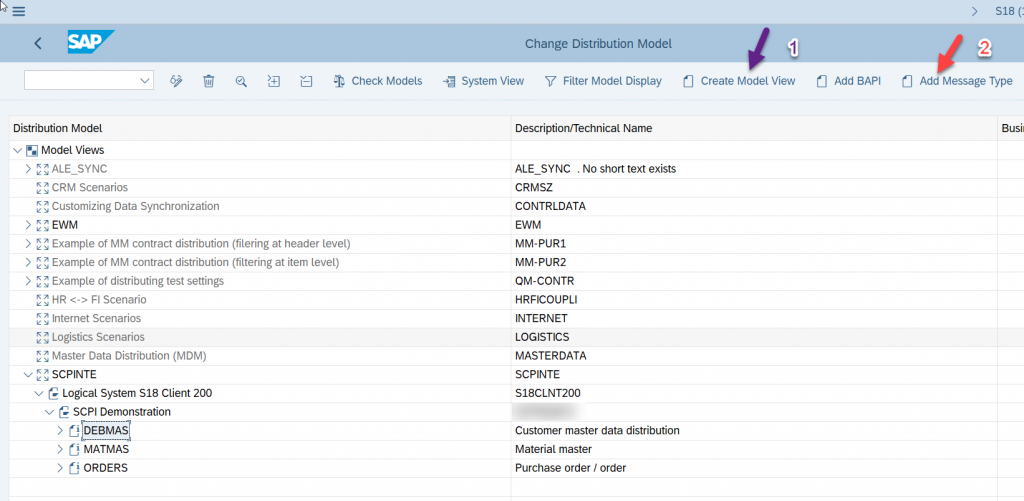Click the funnel icon of Filter Model Display

pyautogui.click(x=551, y=81)
